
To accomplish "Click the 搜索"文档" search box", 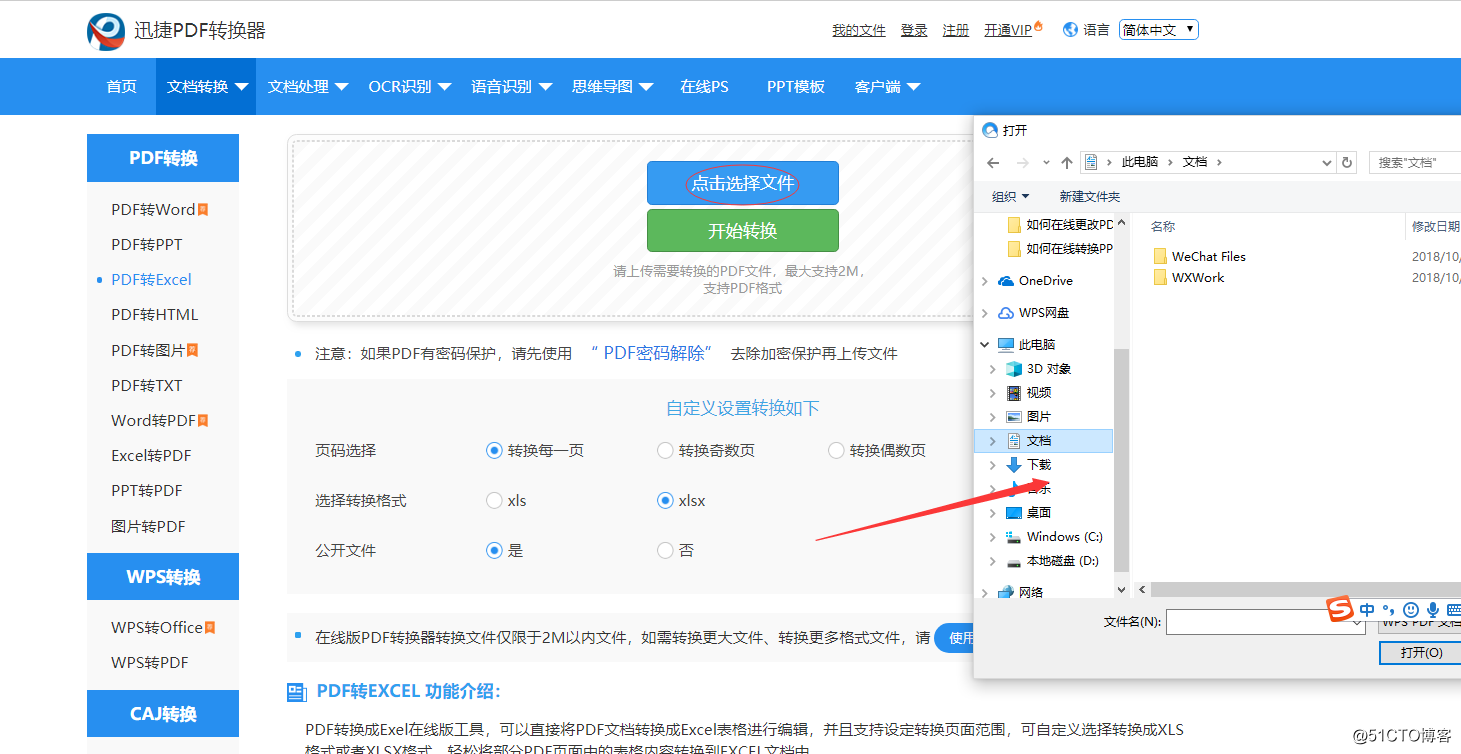I will [1415, 162].
